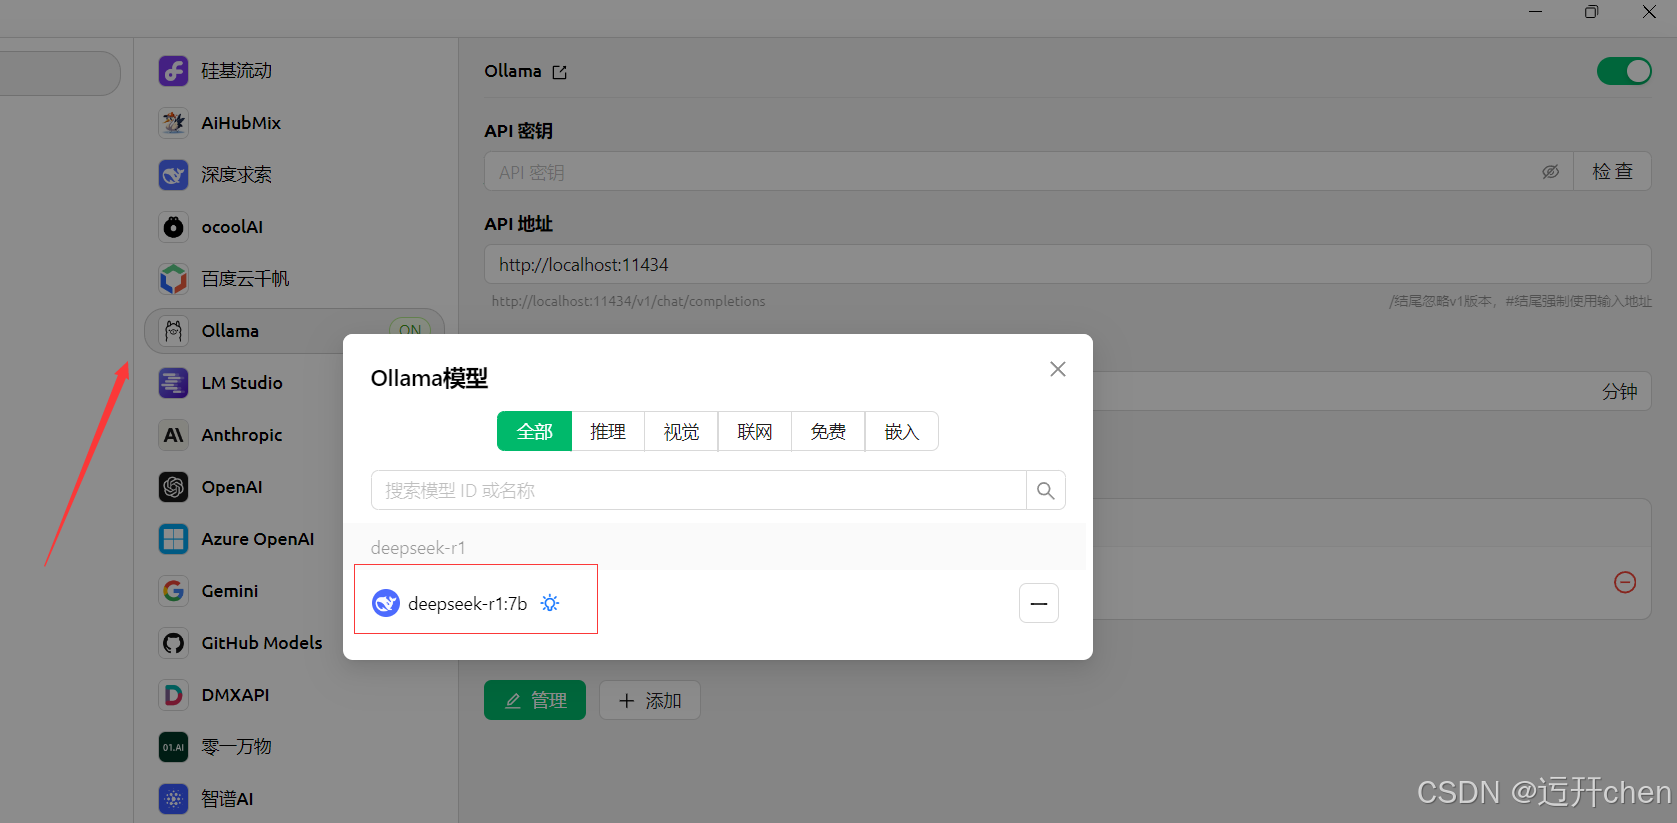Select the 智谱AI provider icon
1677x823 pixels.
173,799
